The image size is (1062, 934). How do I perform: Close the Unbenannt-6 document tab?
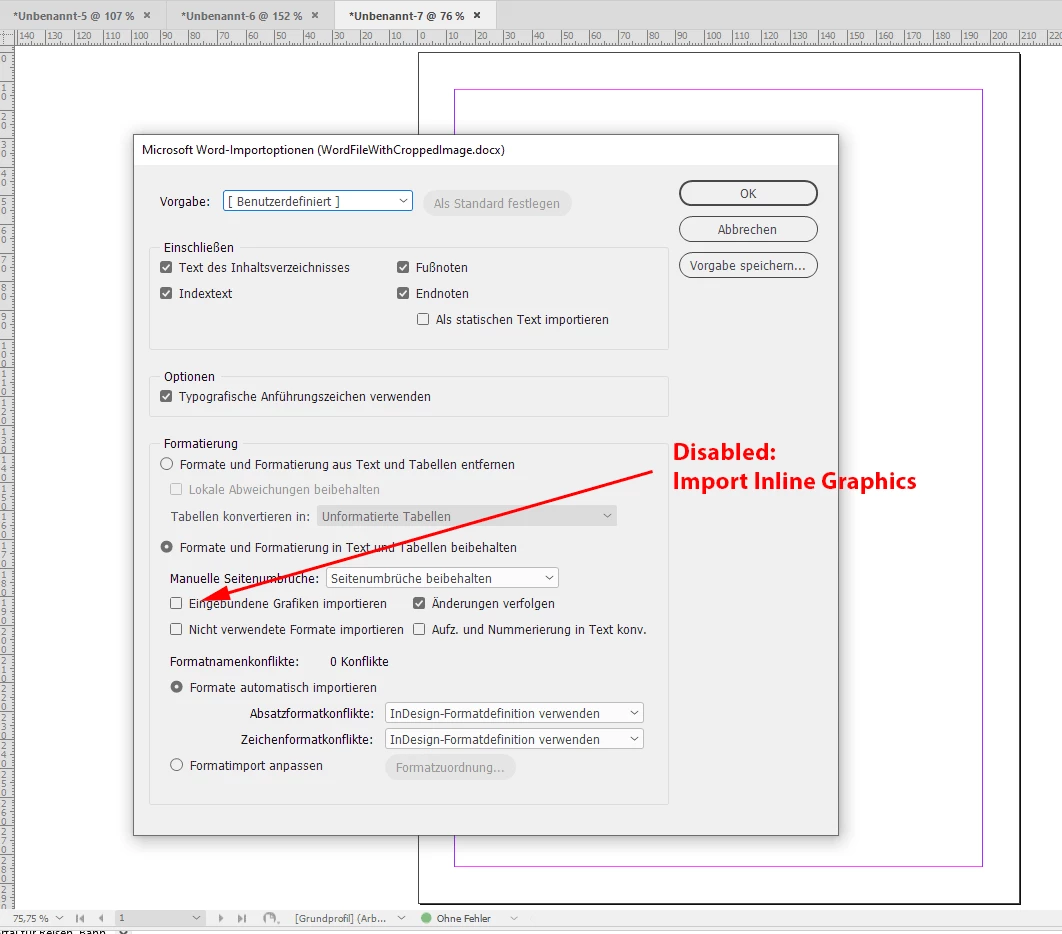pyautogui.click(x=315, y=15)
